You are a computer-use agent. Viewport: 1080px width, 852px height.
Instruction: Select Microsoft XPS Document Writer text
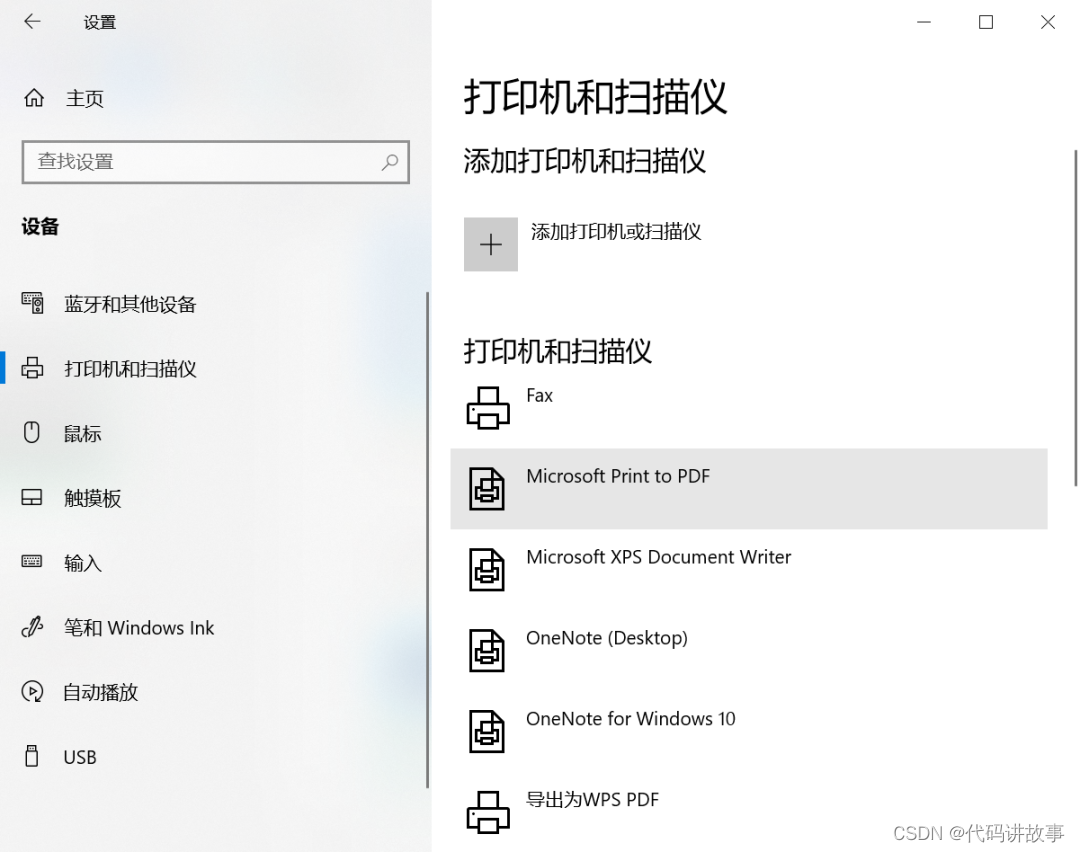658,557
